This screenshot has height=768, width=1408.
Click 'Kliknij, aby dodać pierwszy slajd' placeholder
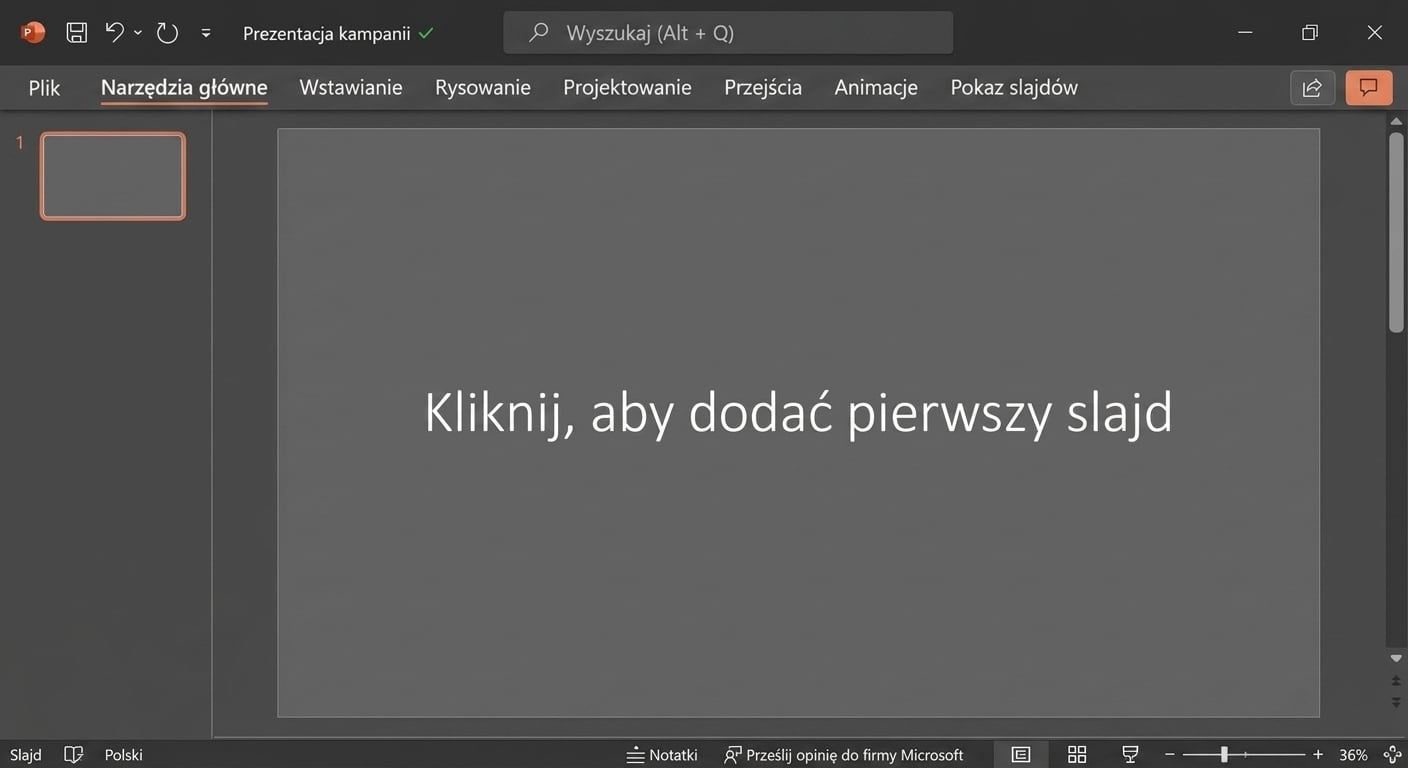tap(798, 412)
